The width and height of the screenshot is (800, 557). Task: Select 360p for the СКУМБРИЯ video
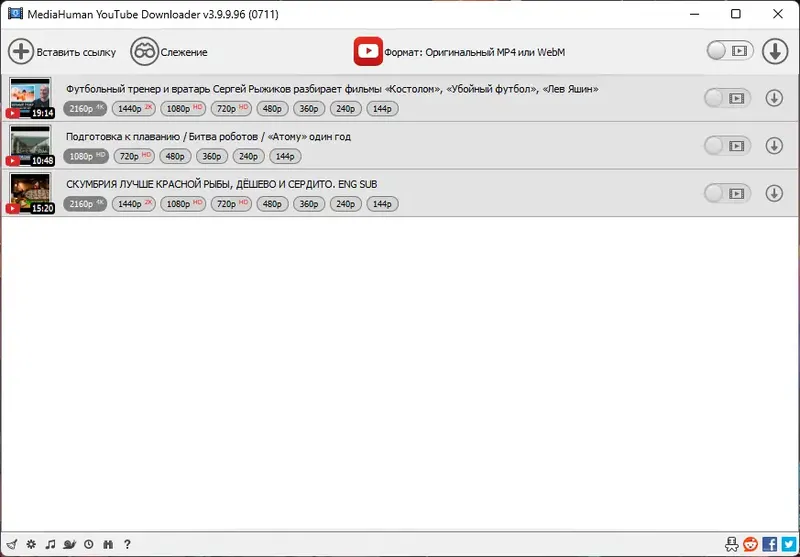[x=309, y=204]
